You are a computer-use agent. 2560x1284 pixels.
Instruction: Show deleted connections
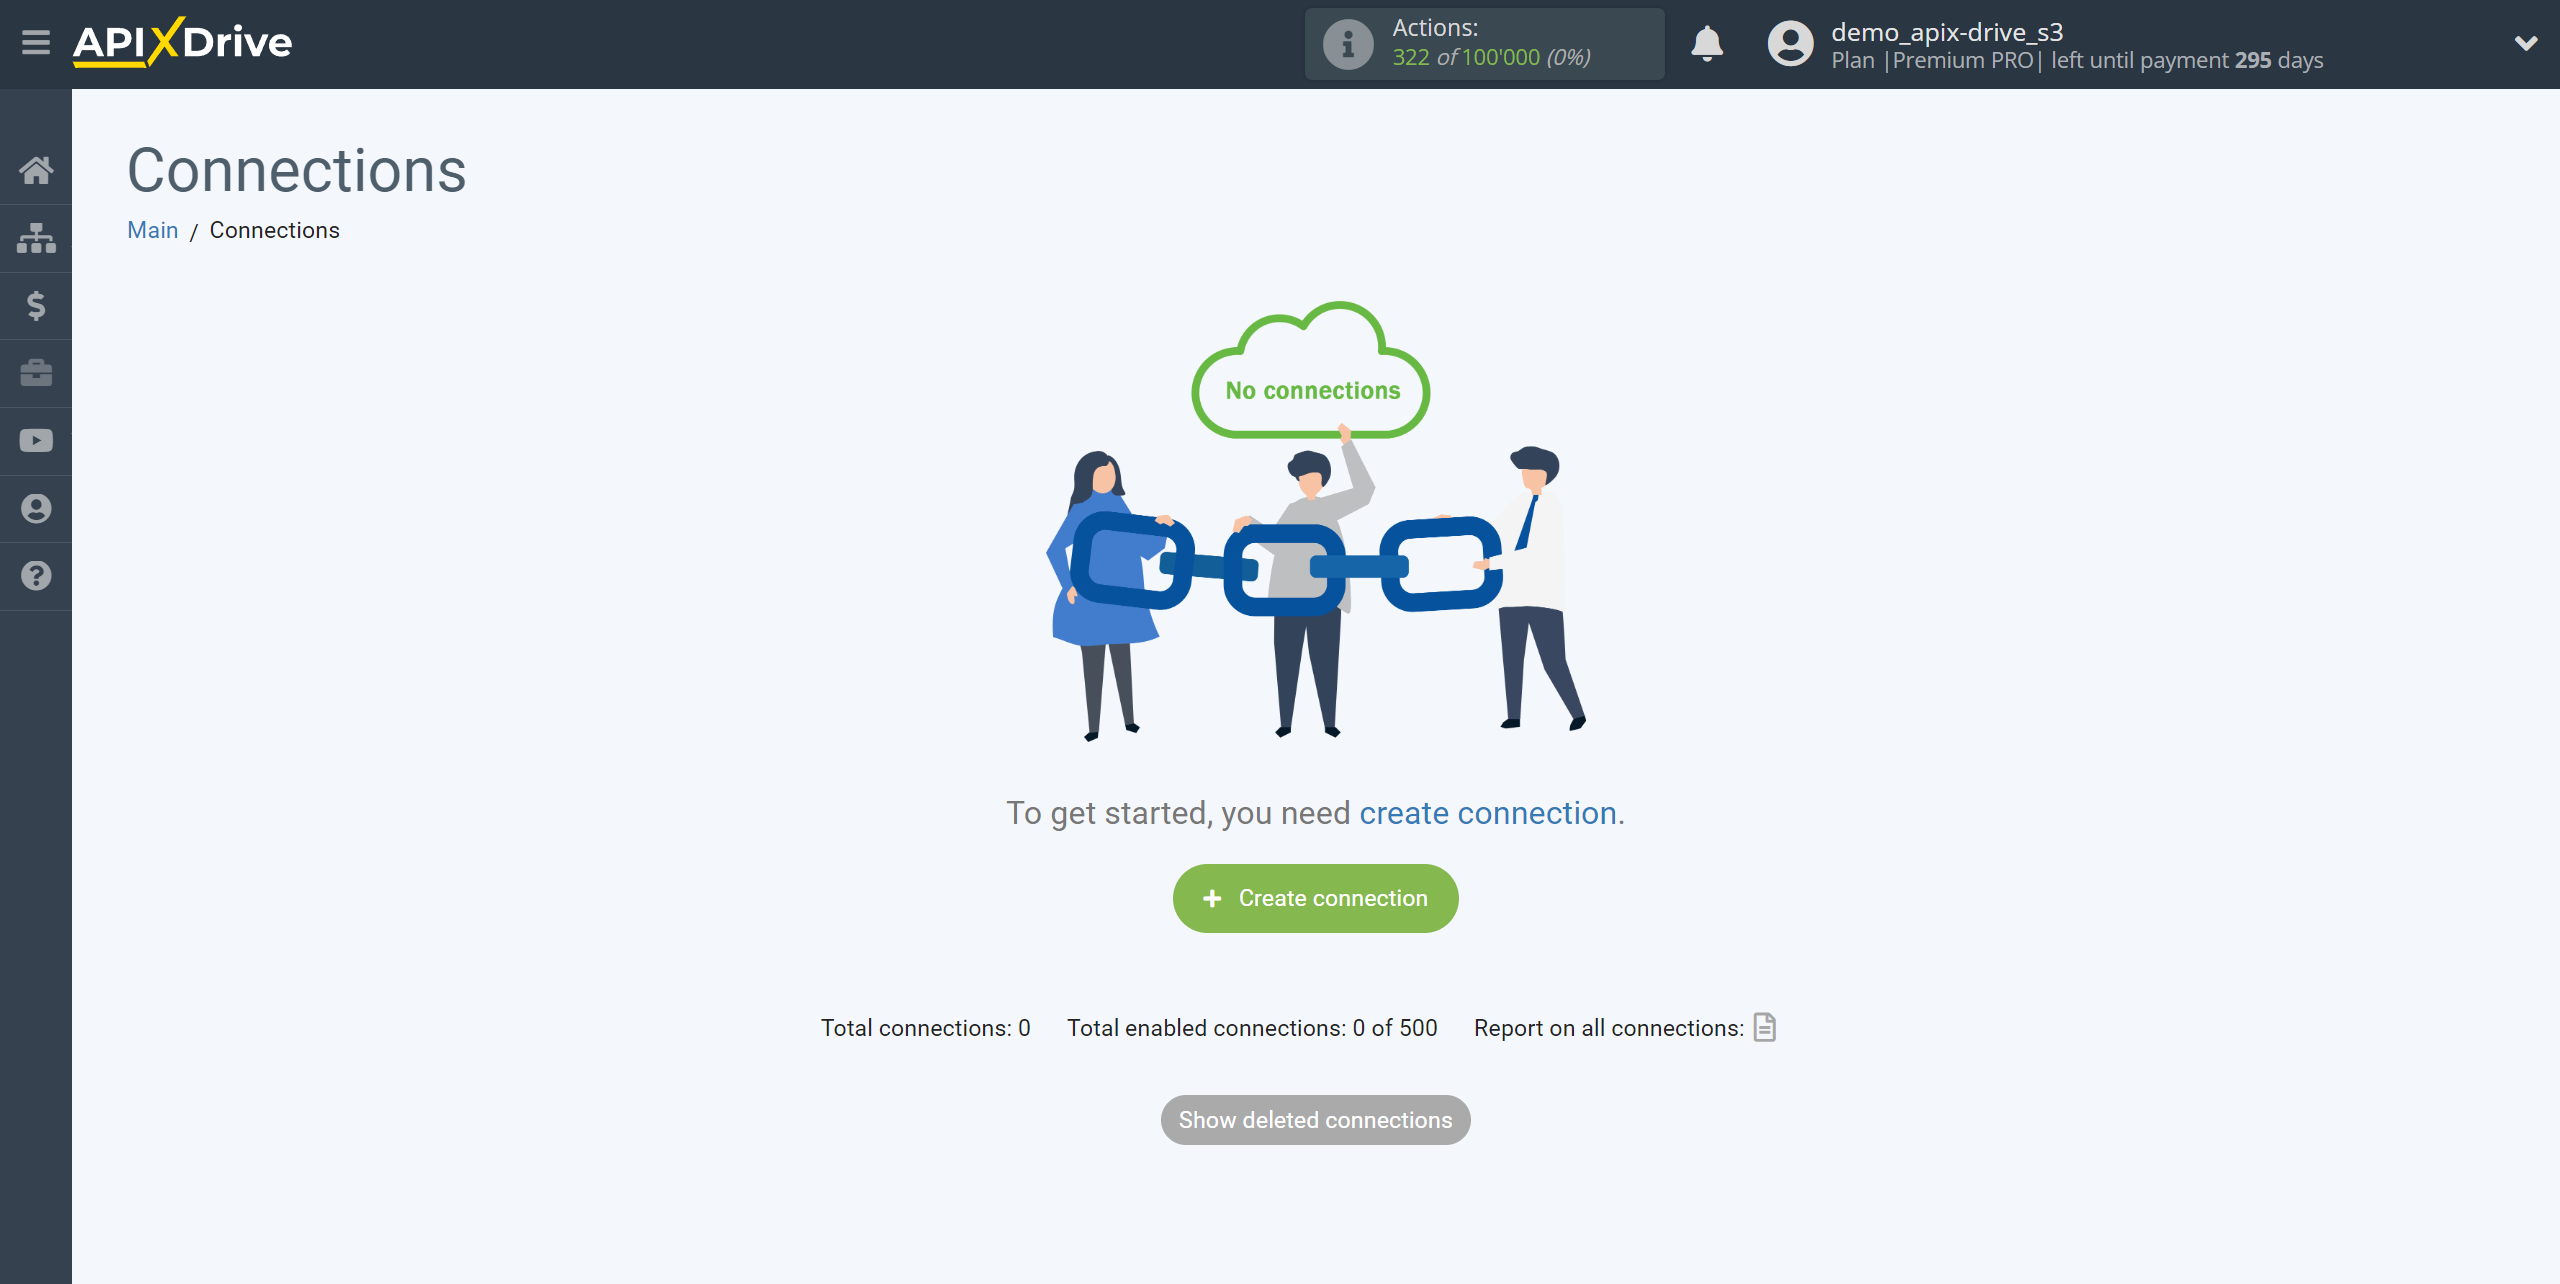[x=1316, y=1119]
